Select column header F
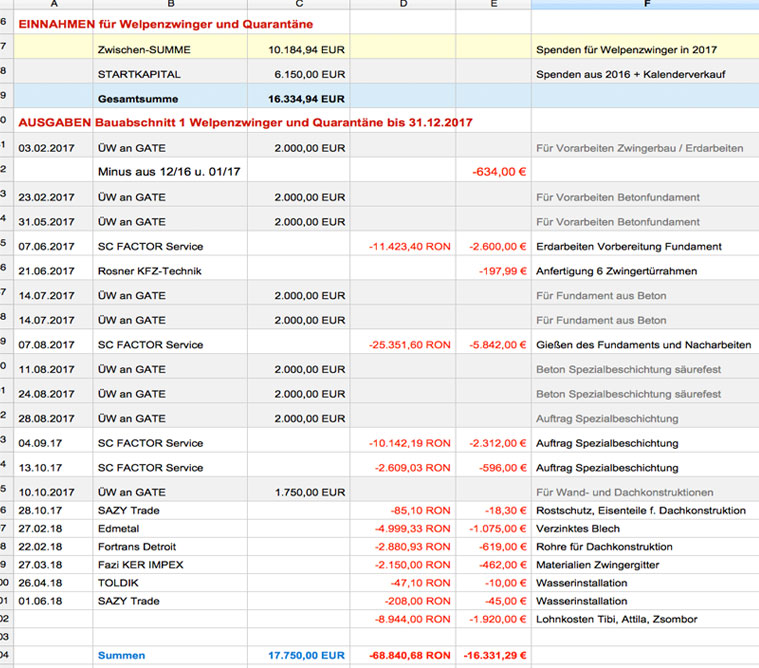Screen dimensions: 759x668 click(645, 4)
